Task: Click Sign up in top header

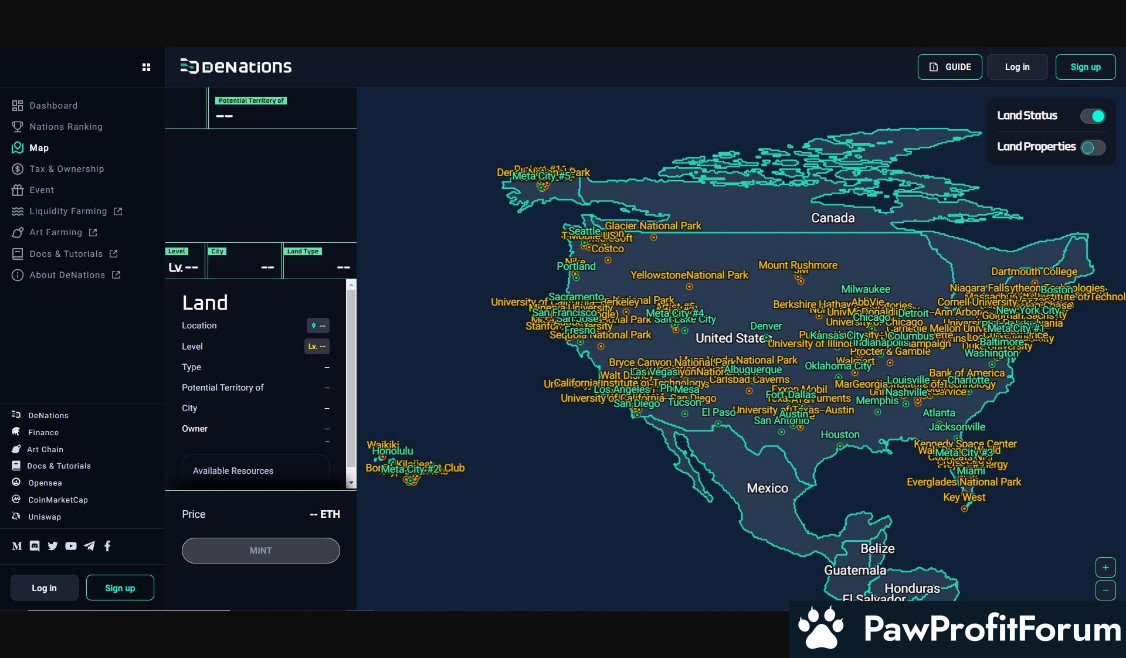Action: (x=1085, y=67)
